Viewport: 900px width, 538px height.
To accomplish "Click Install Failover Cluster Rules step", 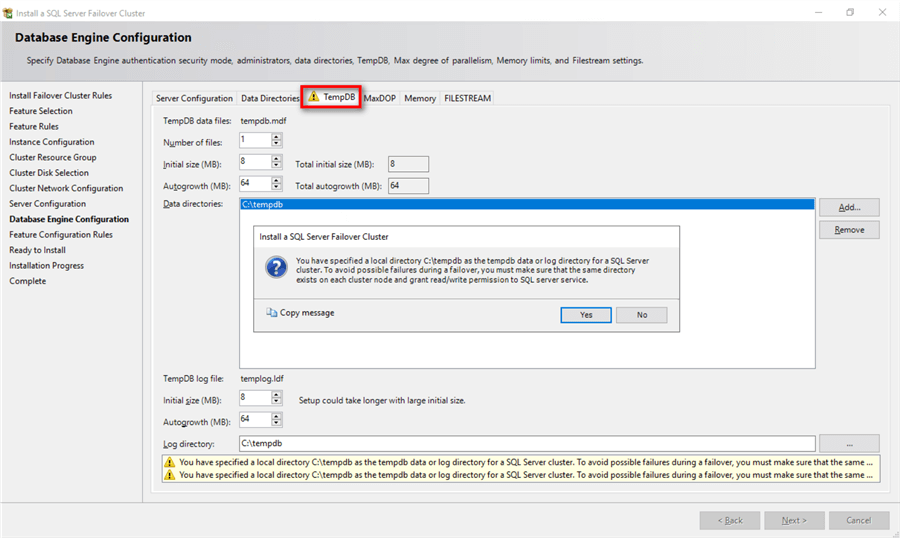I will point(60,95).
